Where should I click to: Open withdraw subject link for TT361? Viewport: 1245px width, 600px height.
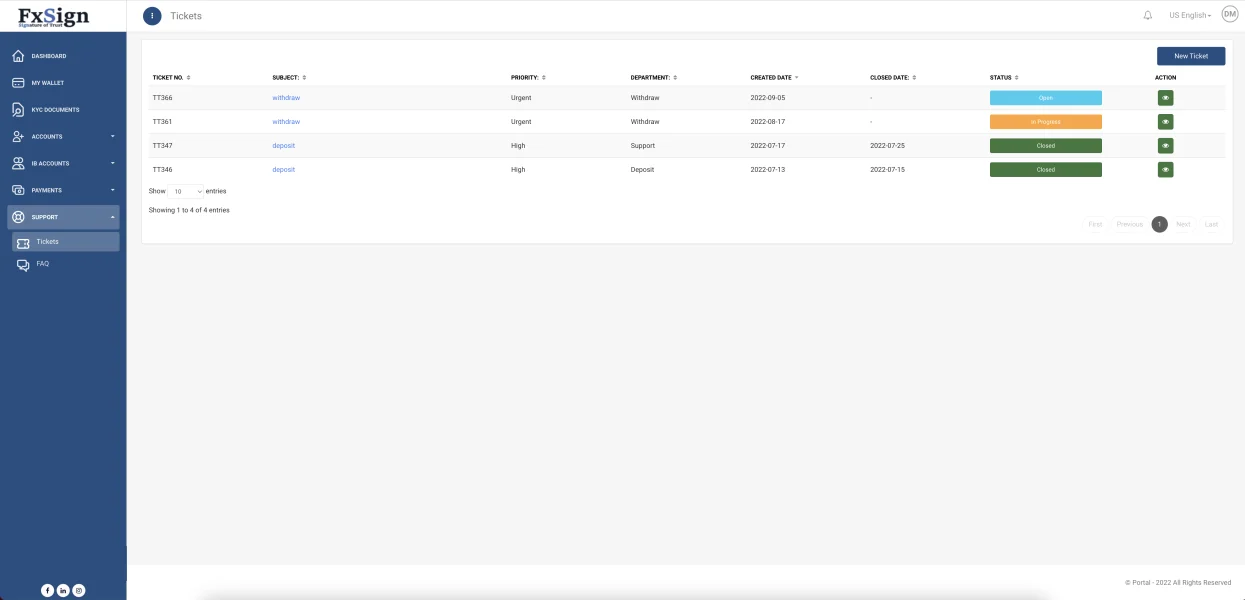click(x=286, y=122)
